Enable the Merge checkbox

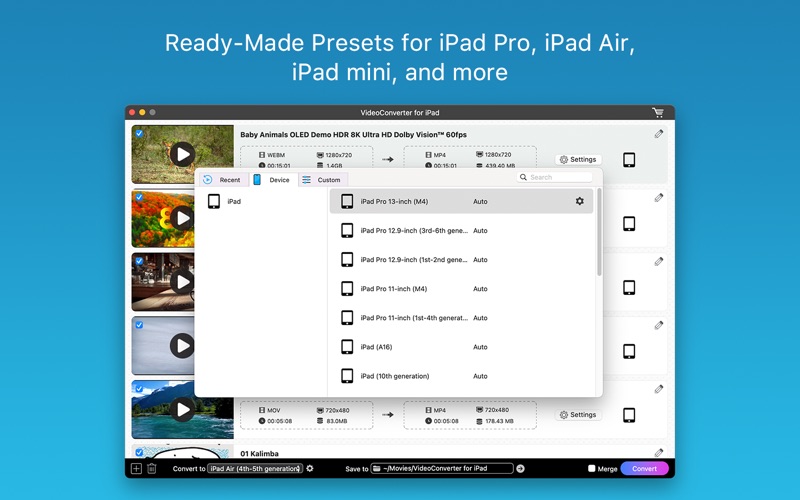point(591,468)
